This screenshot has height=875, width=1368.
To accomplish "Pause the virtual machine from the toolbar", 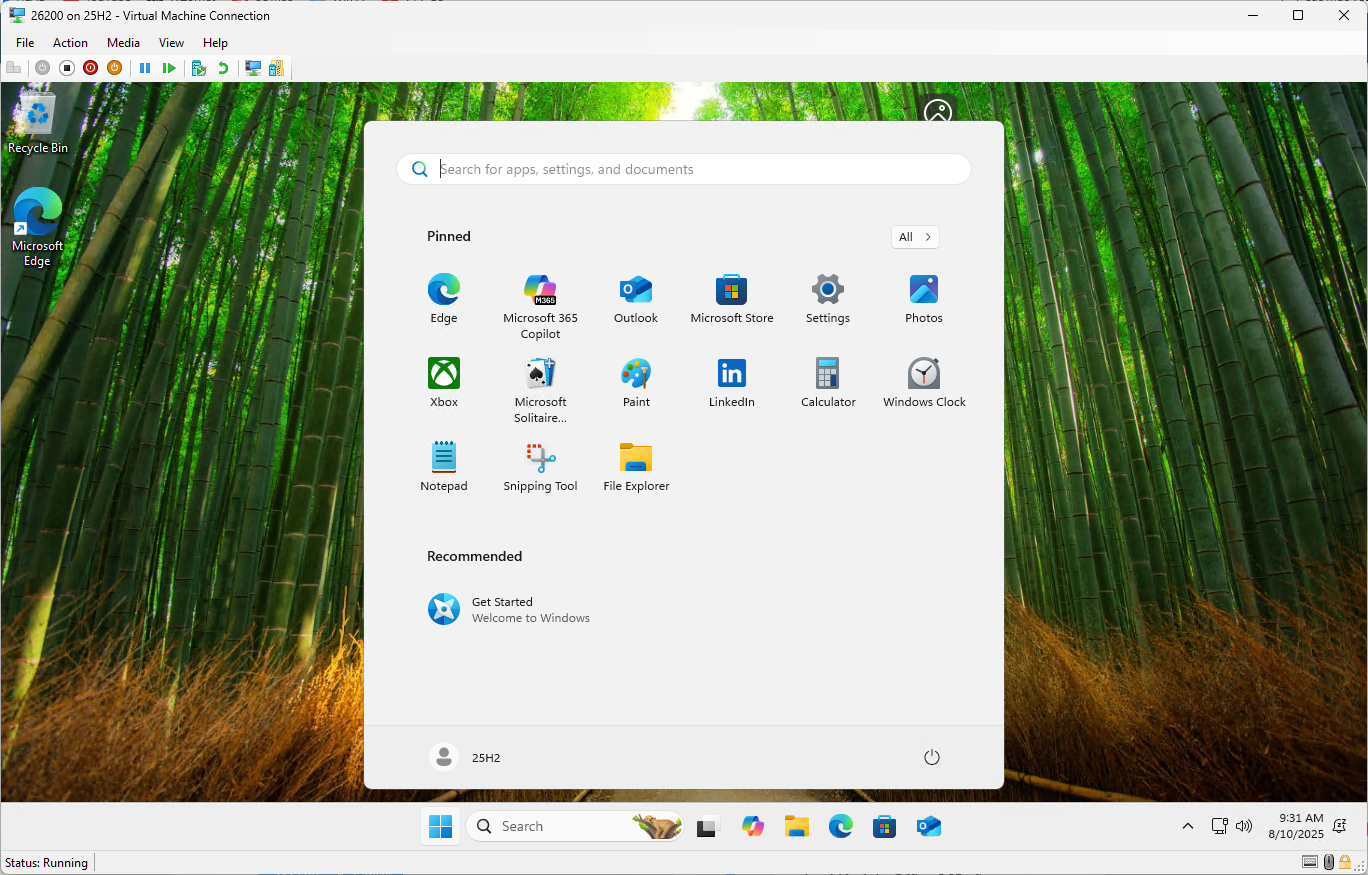I will point(145,68).
